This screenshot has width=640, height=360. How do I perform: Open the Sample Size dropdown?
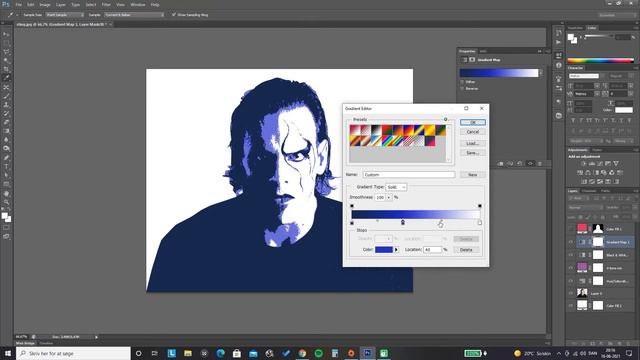coord(64,15)
